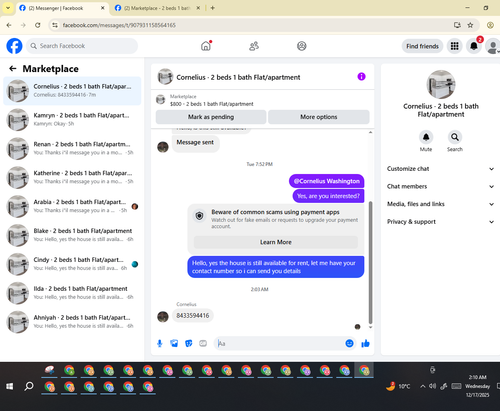Open the Ilda conversation
Viewport: 500px width, 411px height.
(72, 293)
